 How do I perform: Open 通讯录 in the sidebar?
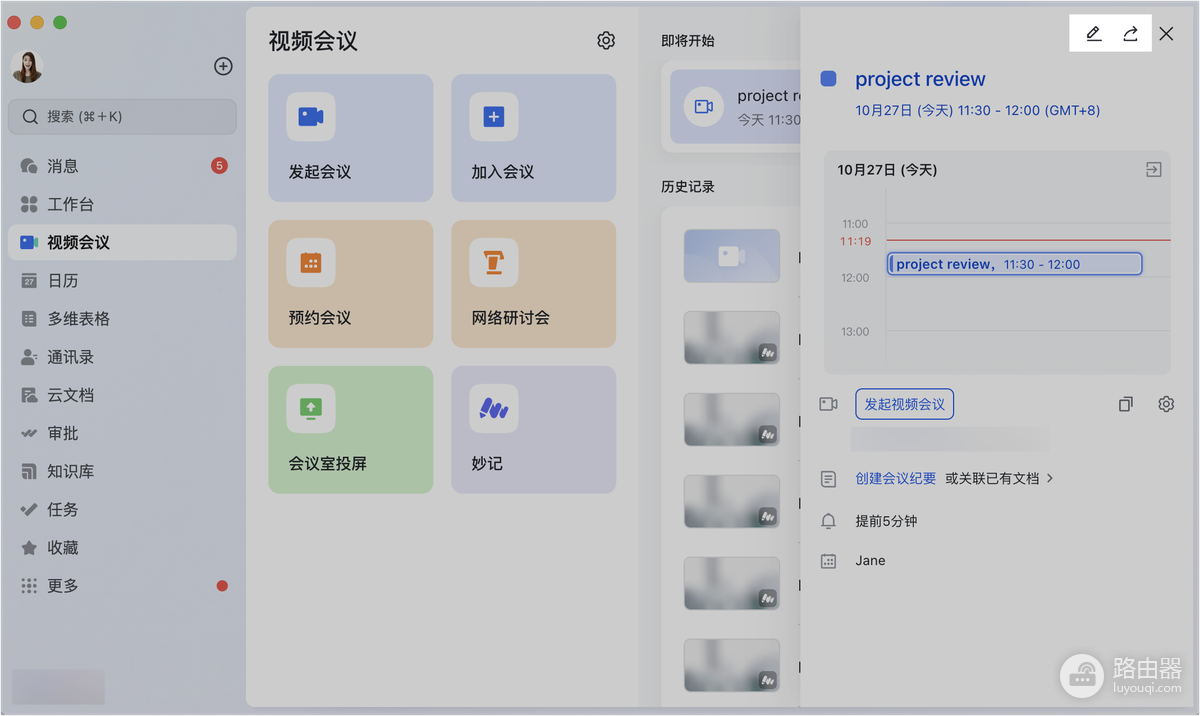coord(122,357)
